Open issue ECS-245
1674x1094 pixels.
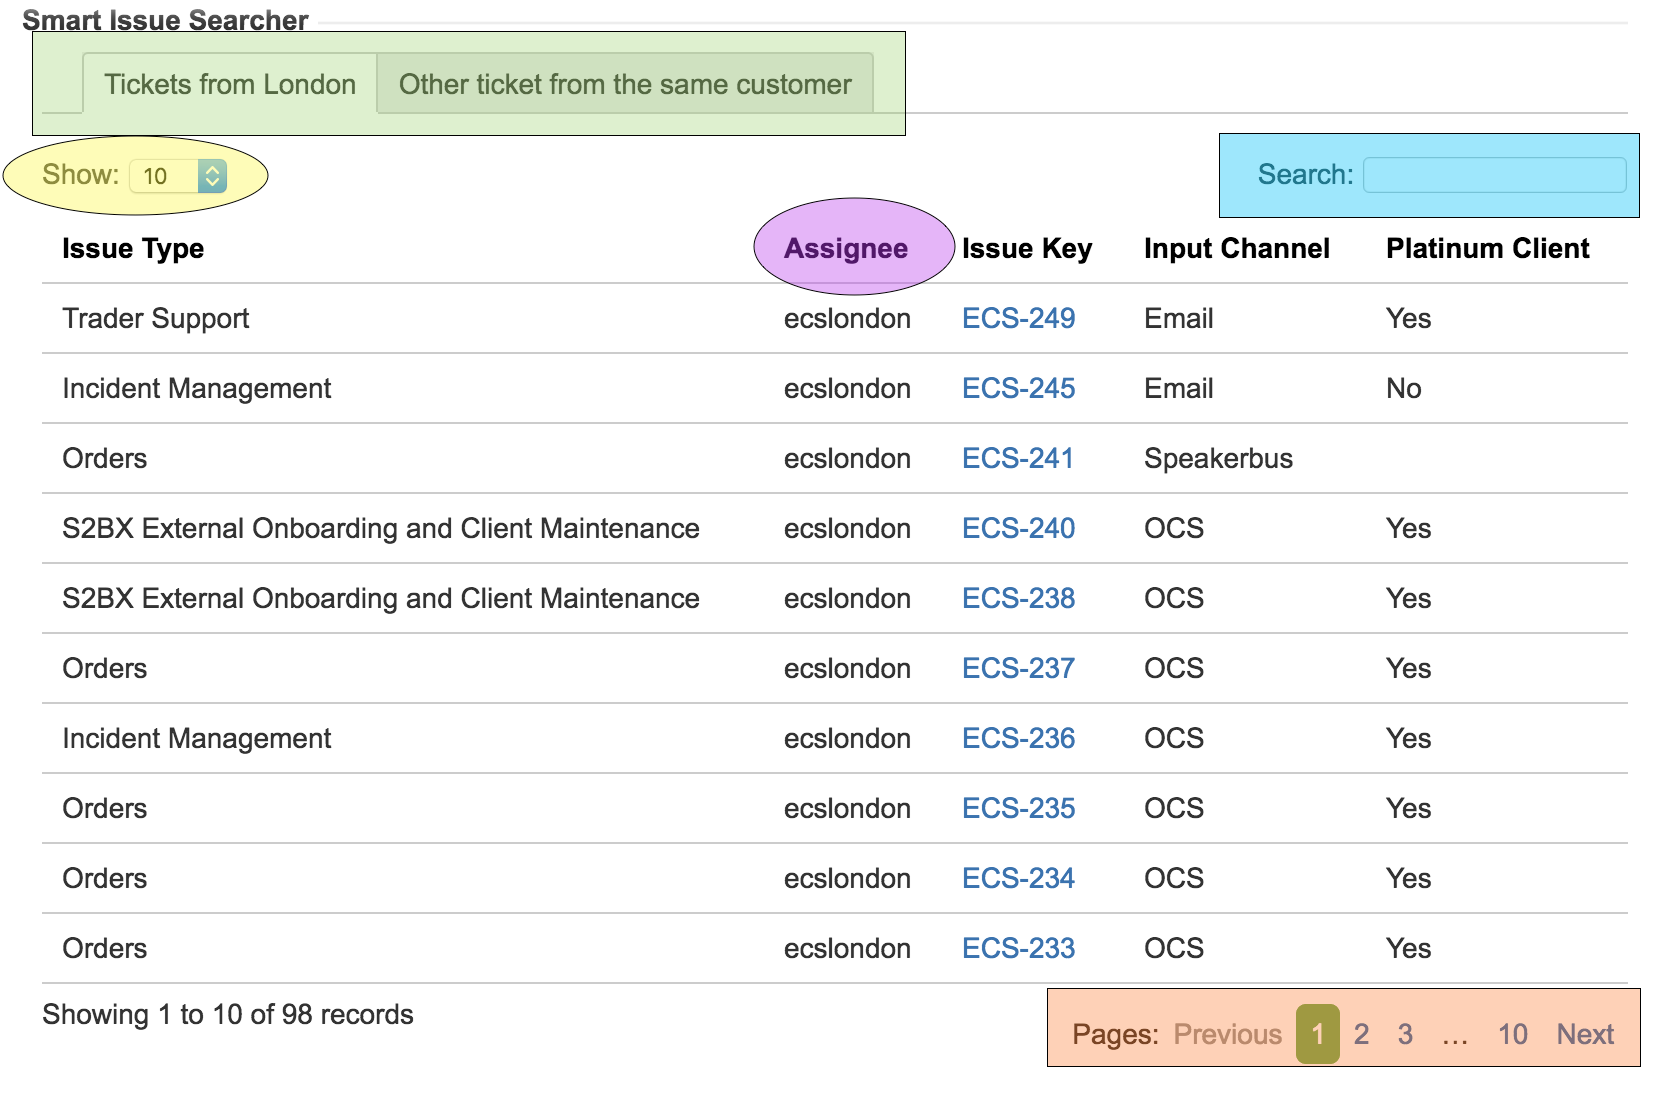(1018, 388)
